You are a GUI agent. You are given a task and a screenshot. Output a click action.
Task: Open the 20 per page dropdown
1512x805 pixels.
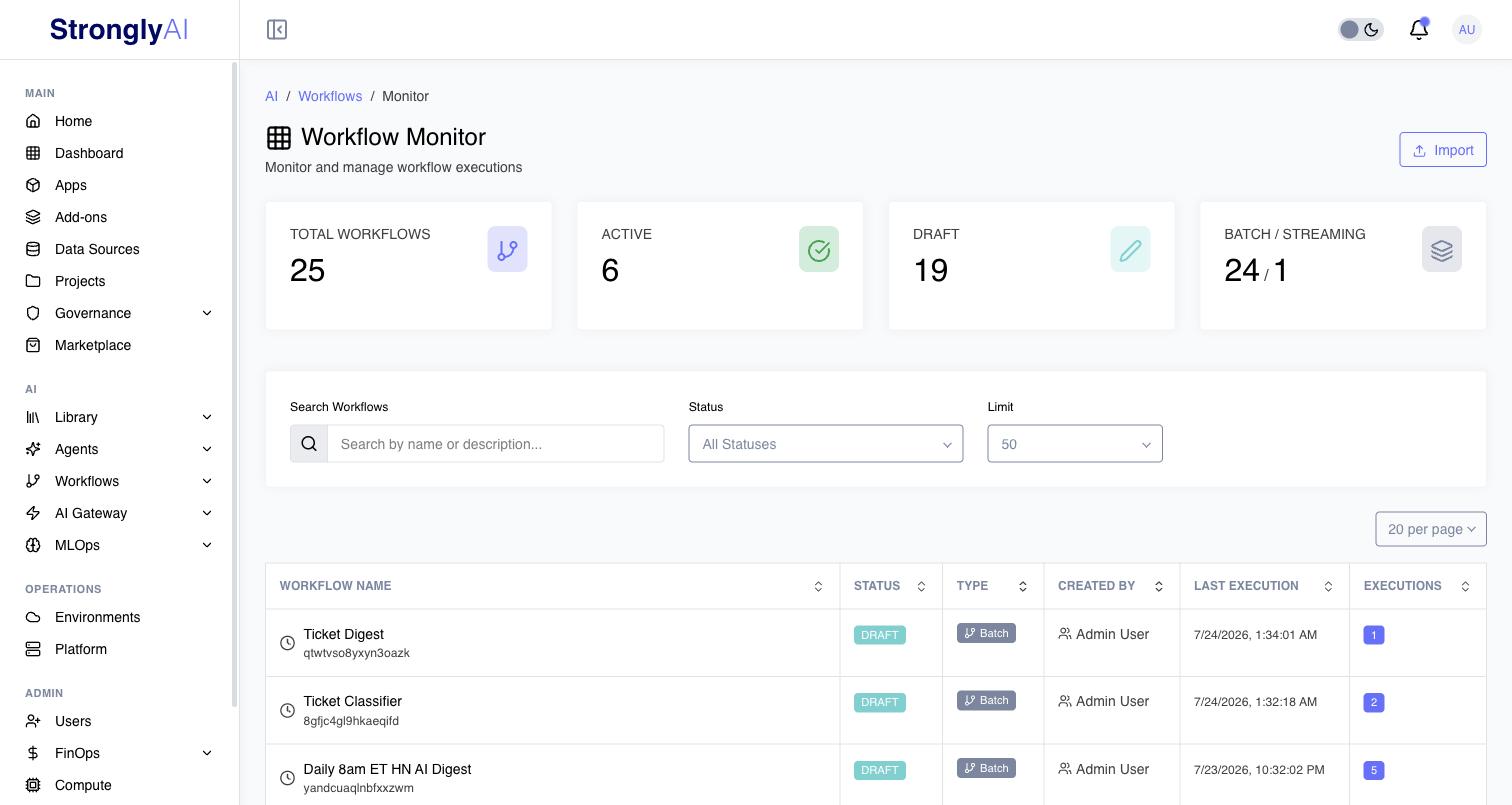coord(1431,529)
